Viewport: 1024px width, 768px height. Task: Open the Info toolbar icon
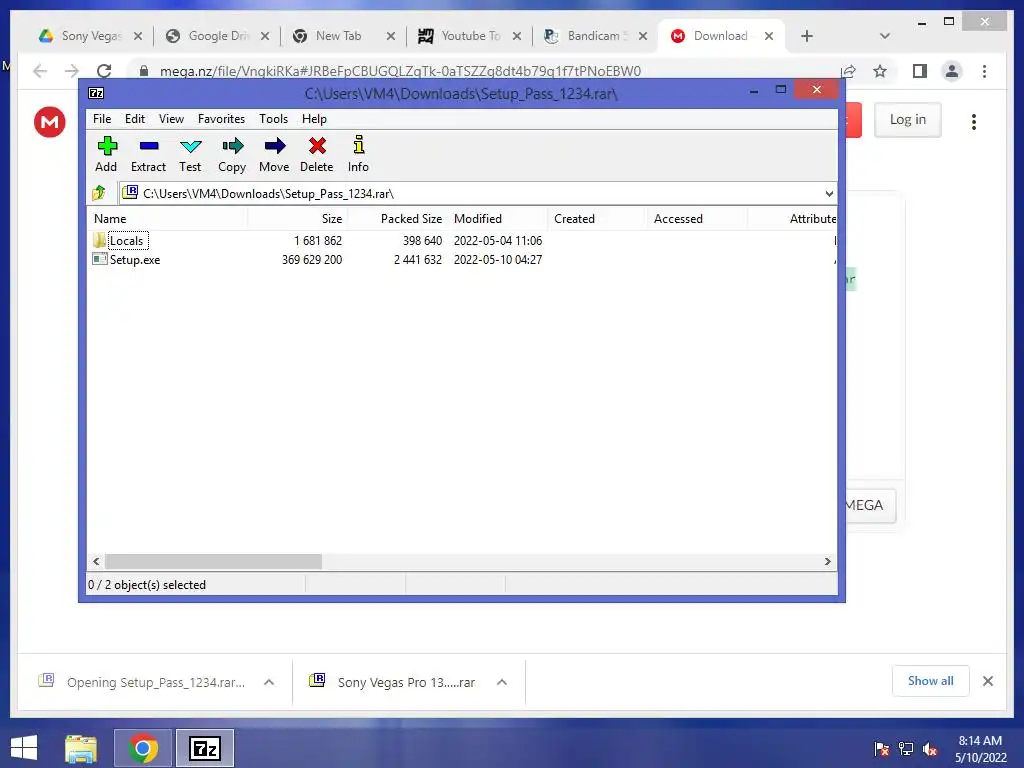point(359,154)
